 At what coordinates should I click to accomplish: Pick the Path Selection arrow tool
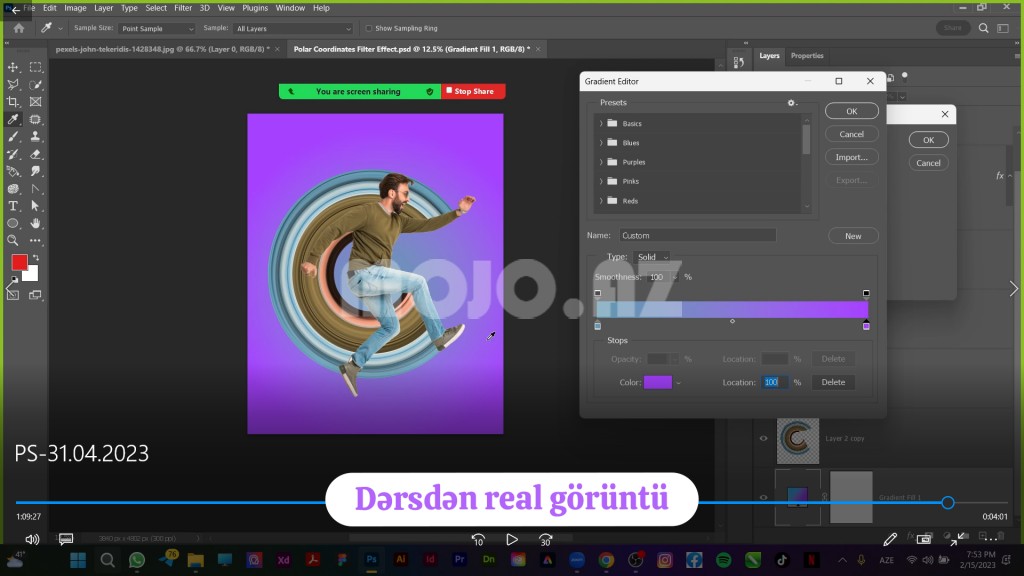click(36, 206)
